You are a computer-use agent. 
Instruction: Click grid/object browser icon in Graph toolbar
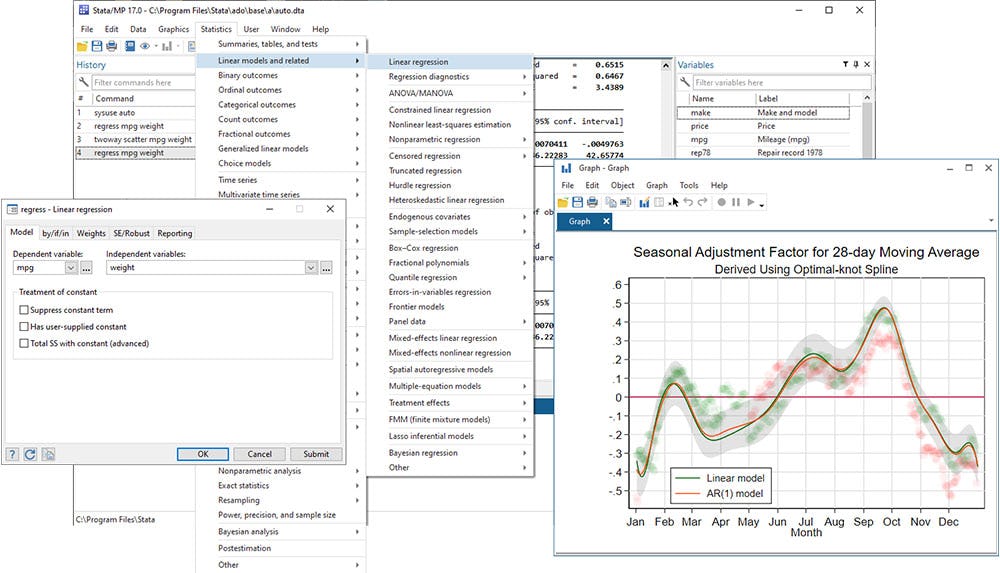pyautogui.click(x=659, y=202)
